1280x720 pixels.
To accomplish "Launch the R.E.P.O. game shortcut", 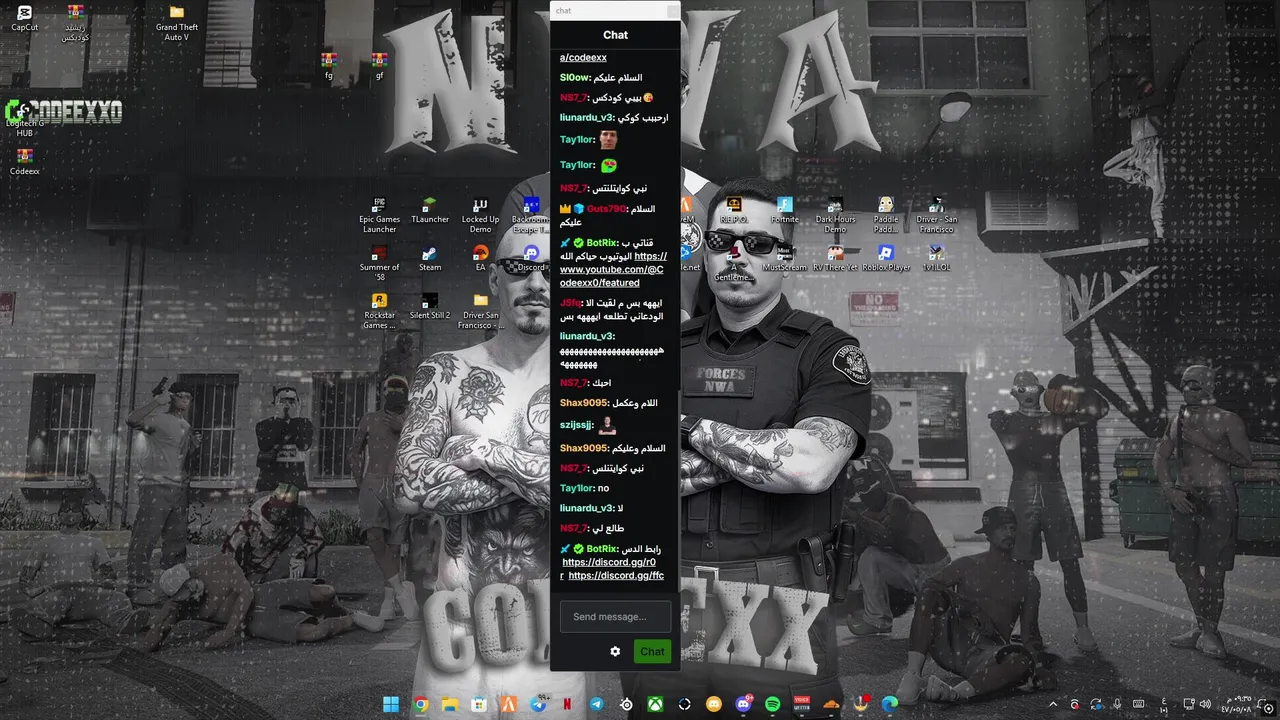I will (734, 211).
